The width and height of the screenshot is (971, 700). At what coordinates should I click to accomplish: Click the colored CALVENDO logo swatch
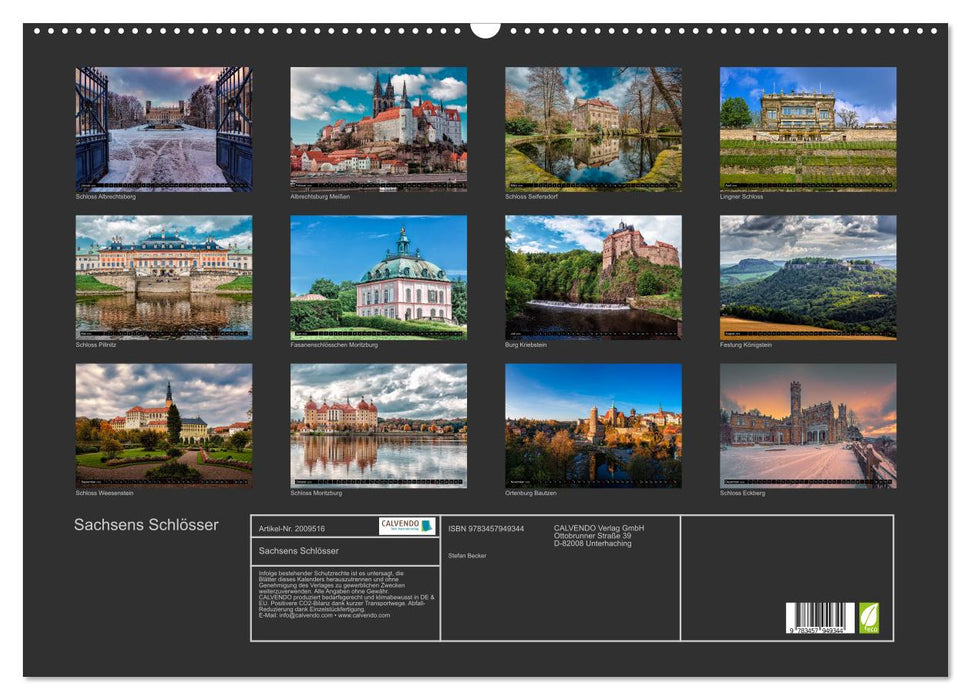click(427, 525)
